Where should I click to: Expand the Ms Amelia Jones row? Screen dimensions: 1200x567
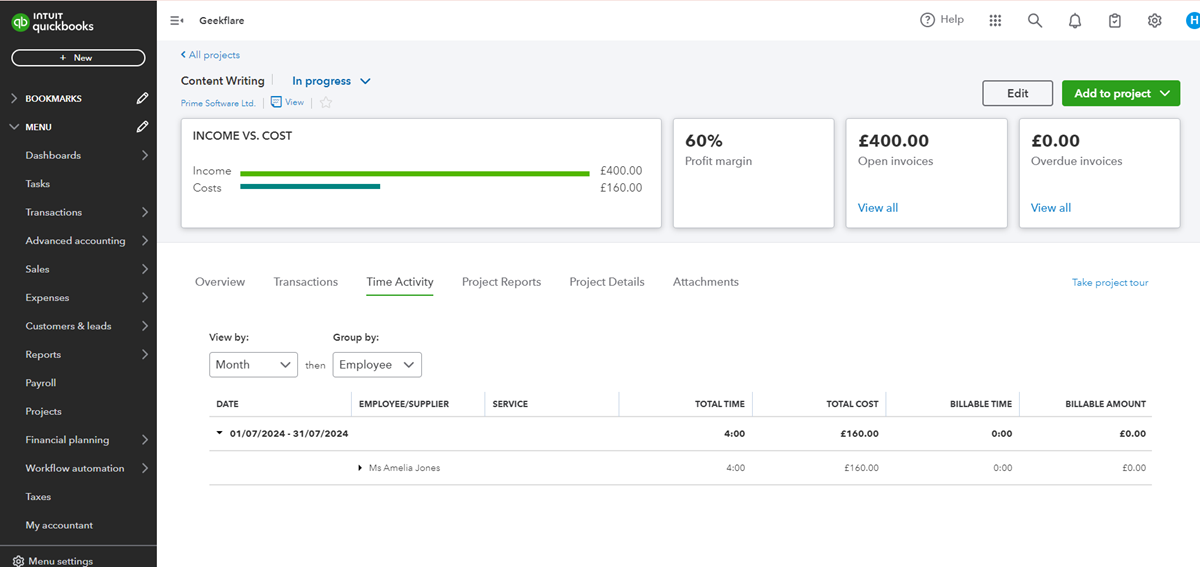tap(361, 468)
